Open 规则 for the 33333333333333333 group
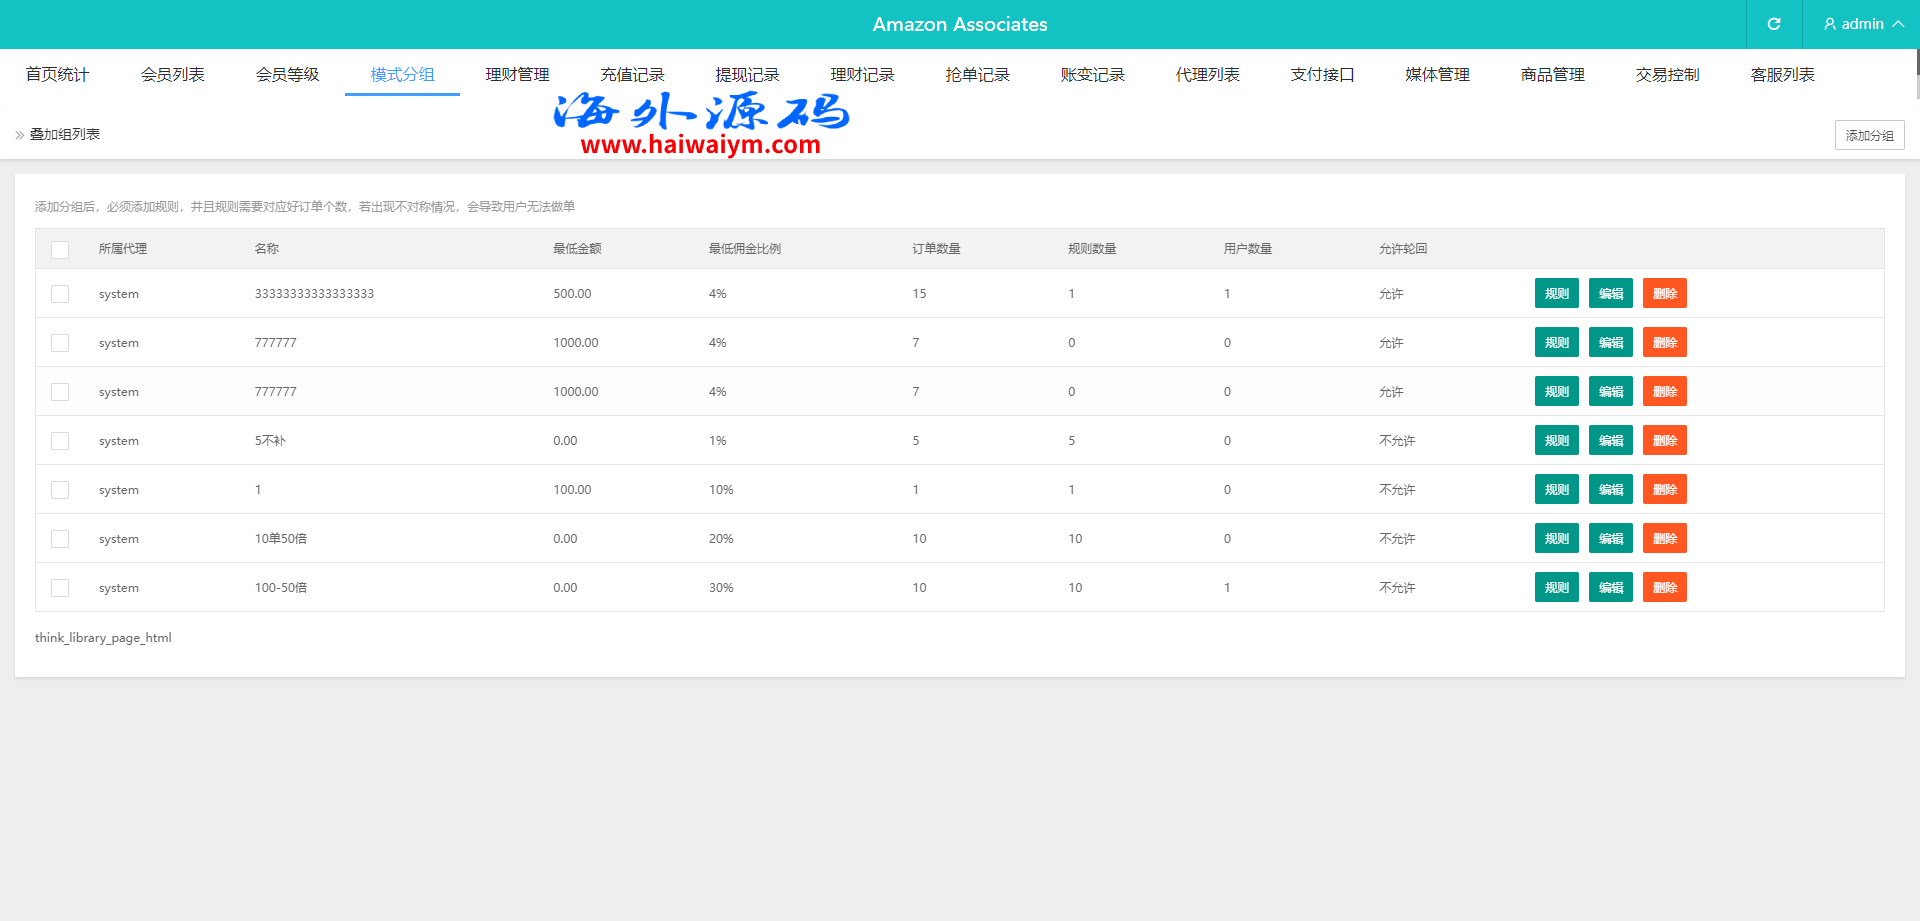Screen dimensions: 1920x921 pyautogui.click(x=1556, y=294)
